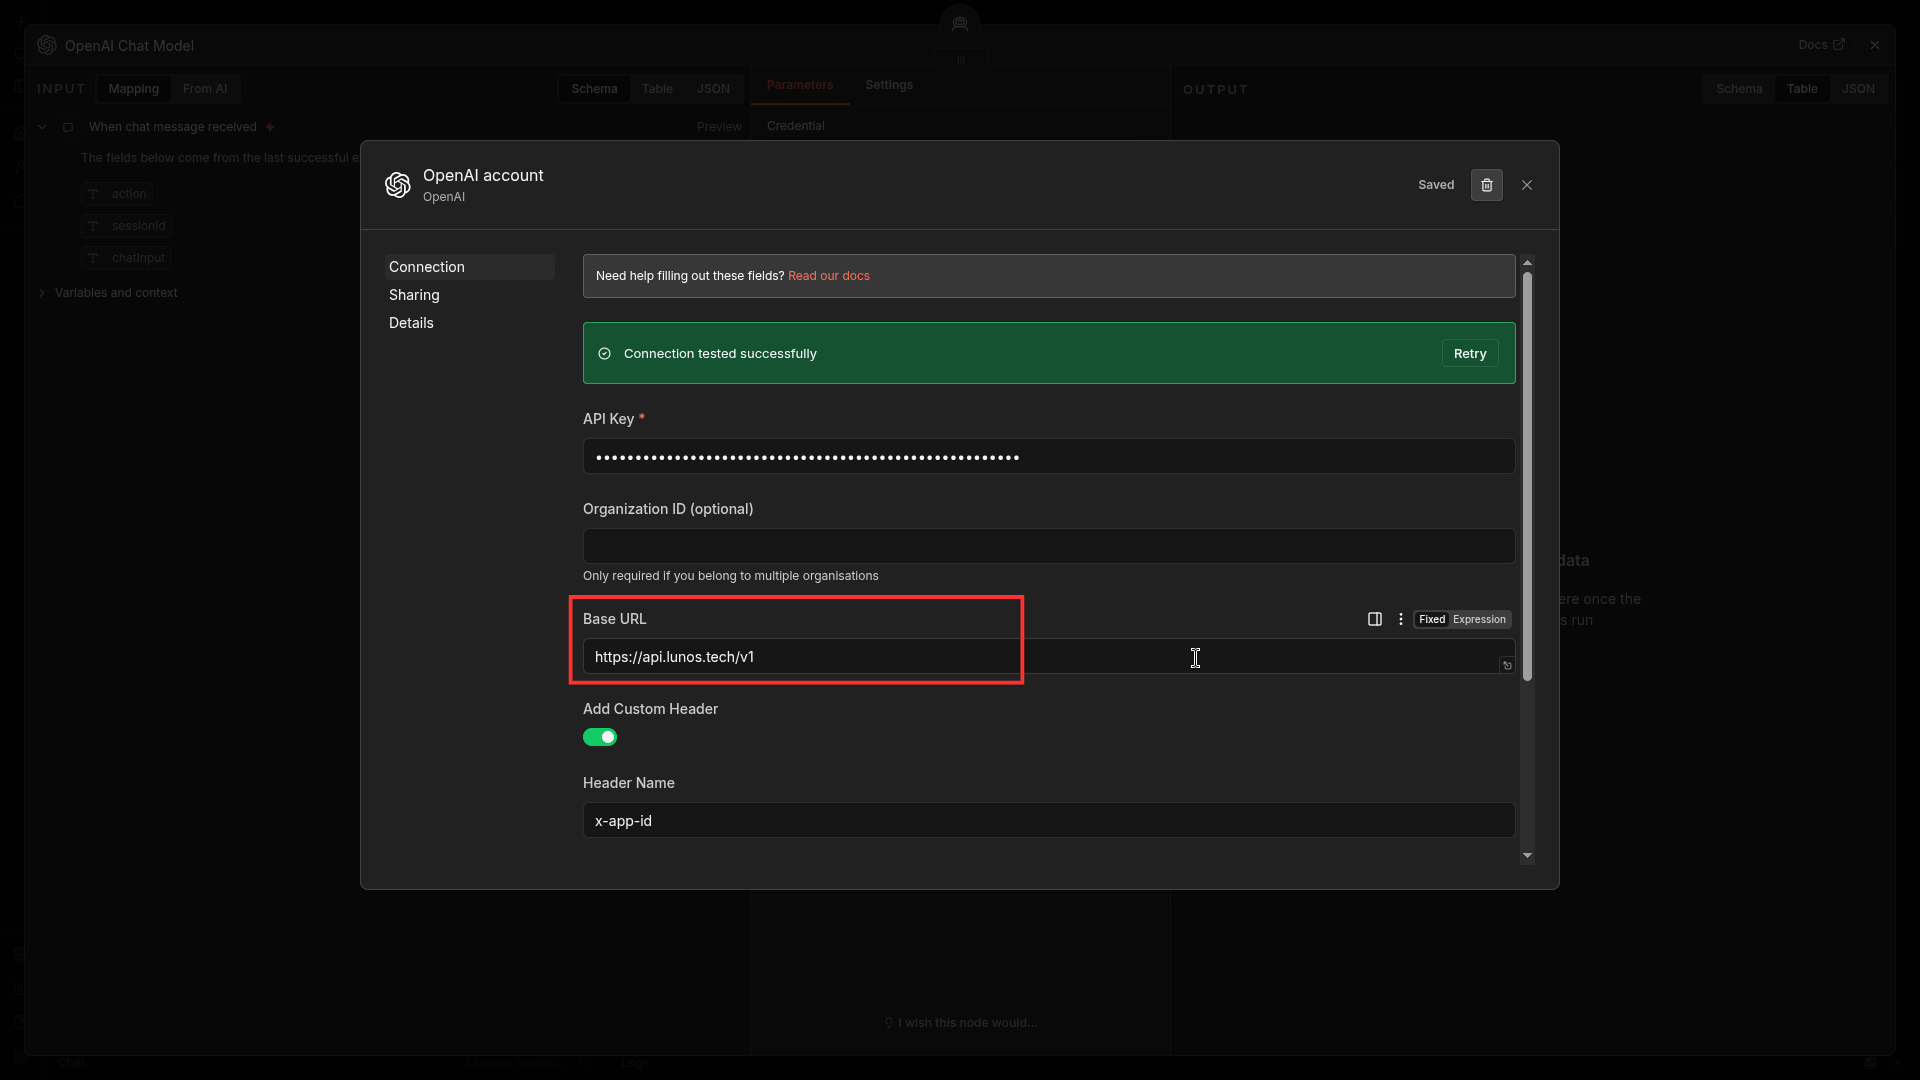
Task: Click the OpenAI logo in the credential header
Action: [398, 185]
